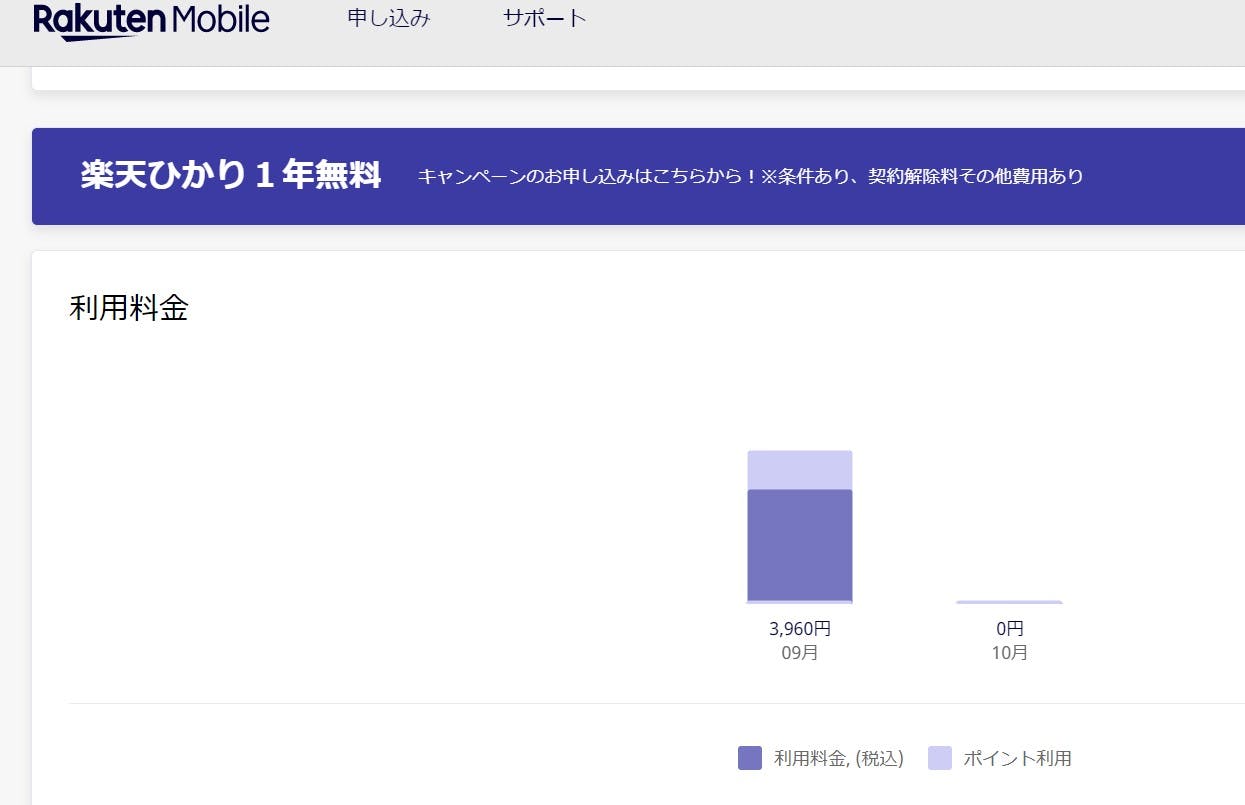
Task: Click the dark purple 利用料金 legend swatch
Action: click(x=749, y=758)
